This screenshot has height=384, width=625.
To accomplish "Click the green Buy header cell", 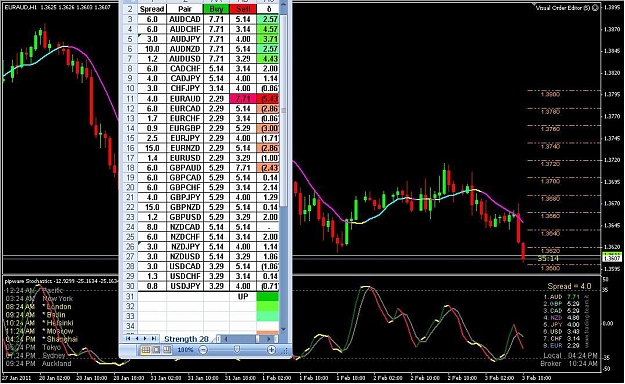I will (x=216, y=9).
